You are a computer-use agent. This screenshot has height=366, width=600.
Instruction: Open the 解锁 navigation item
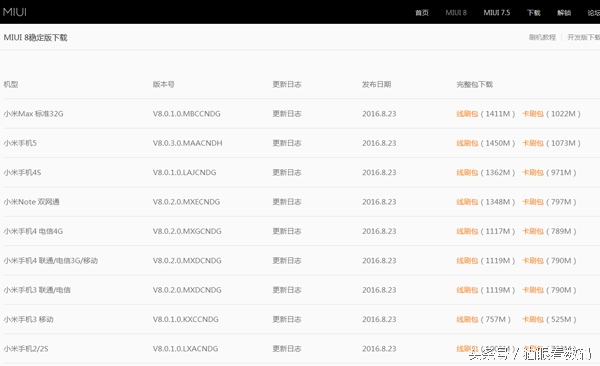point(564,13)
